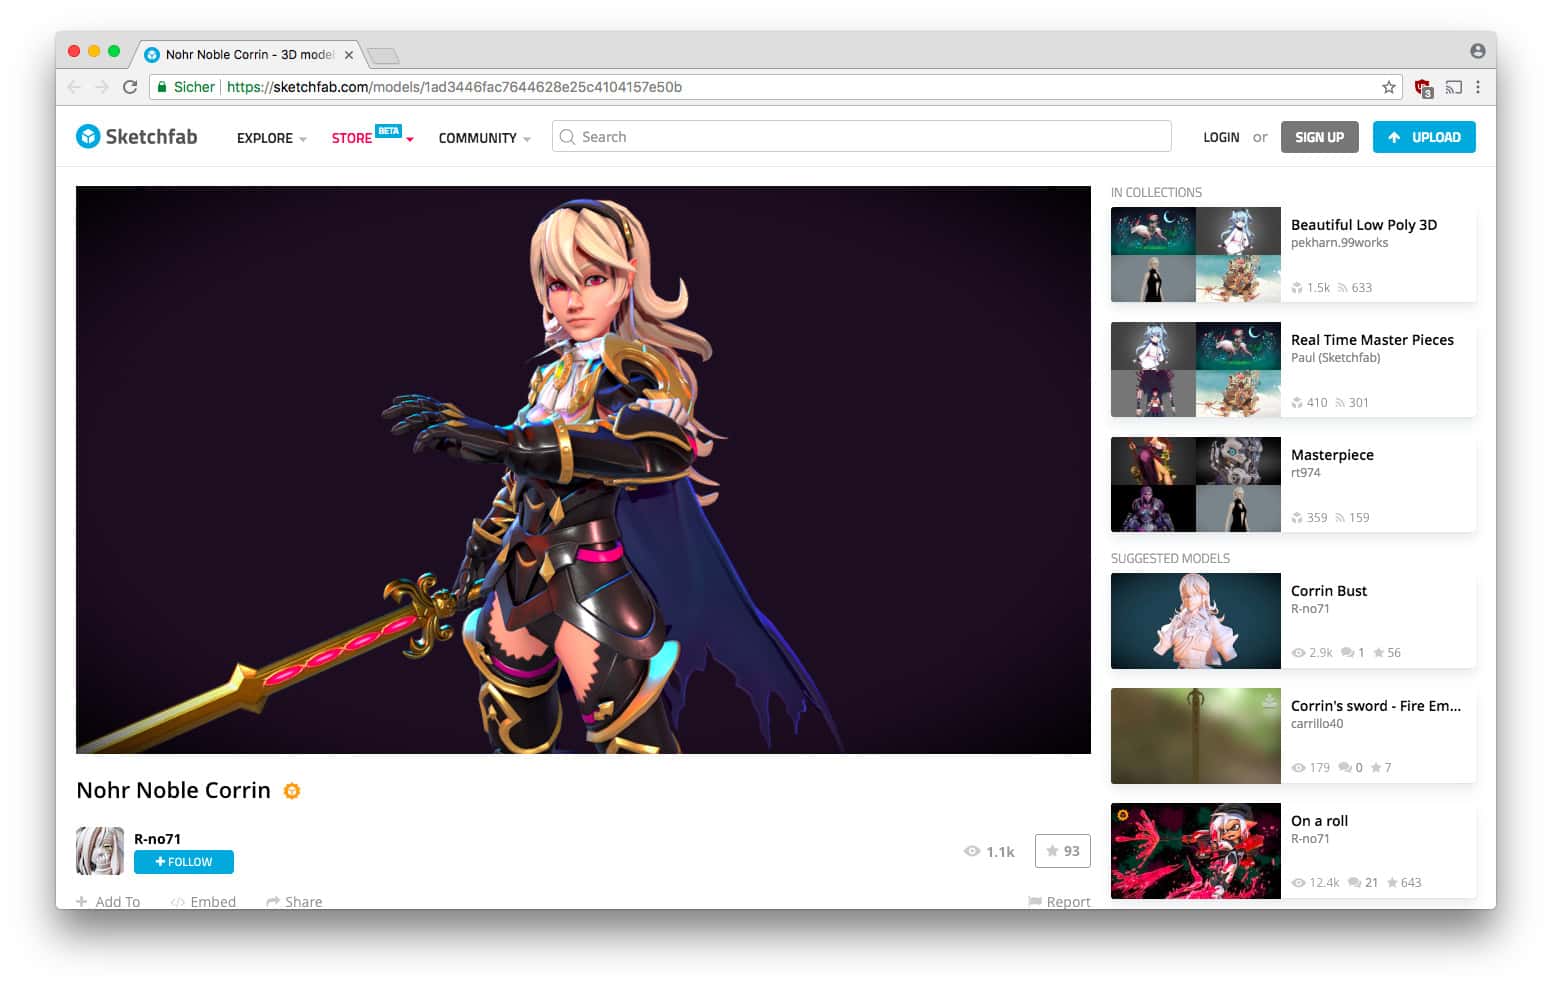
Task: Open the Chrome three-dot menu
Action: pos(1480,87)
